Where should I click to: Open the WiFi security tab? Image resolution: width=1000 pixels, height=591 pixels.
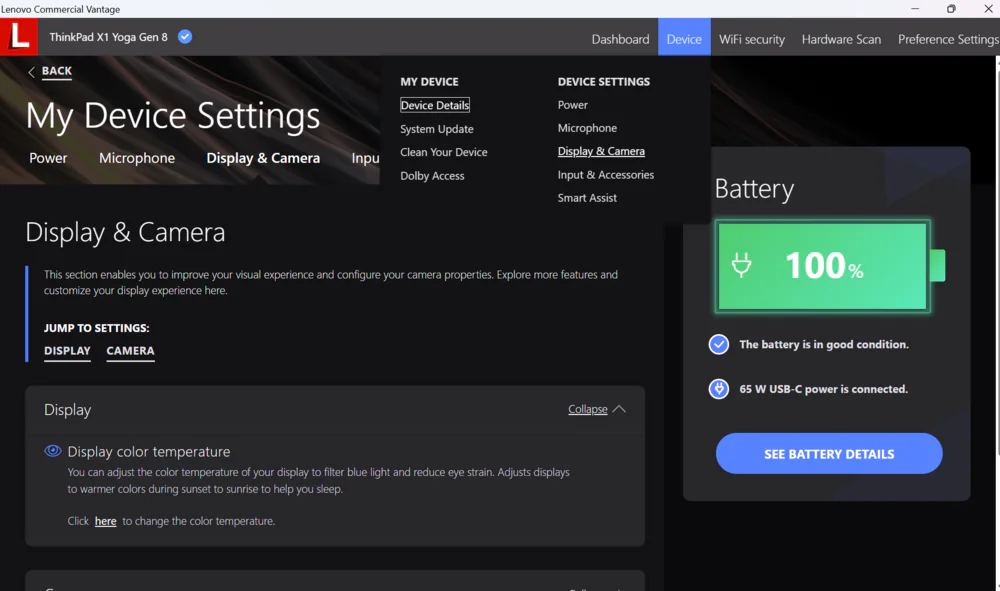tap(751, 39)
